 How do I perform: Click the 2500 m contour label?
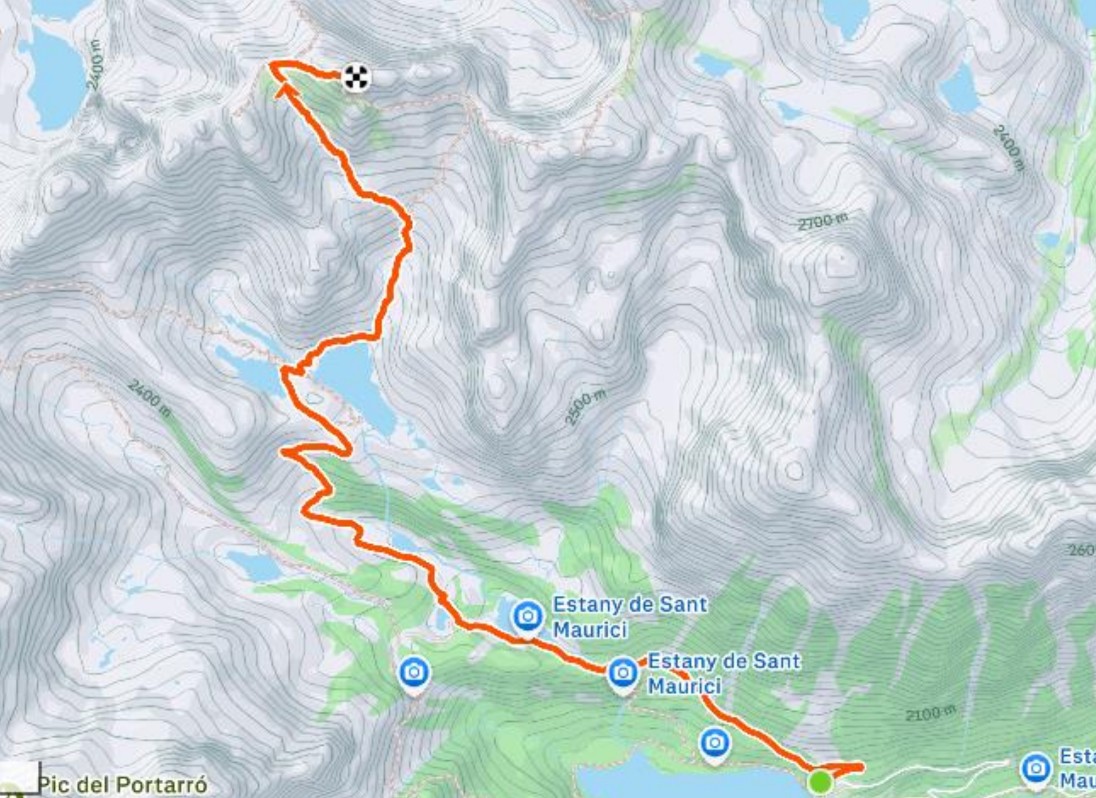[x=584, y=407]
